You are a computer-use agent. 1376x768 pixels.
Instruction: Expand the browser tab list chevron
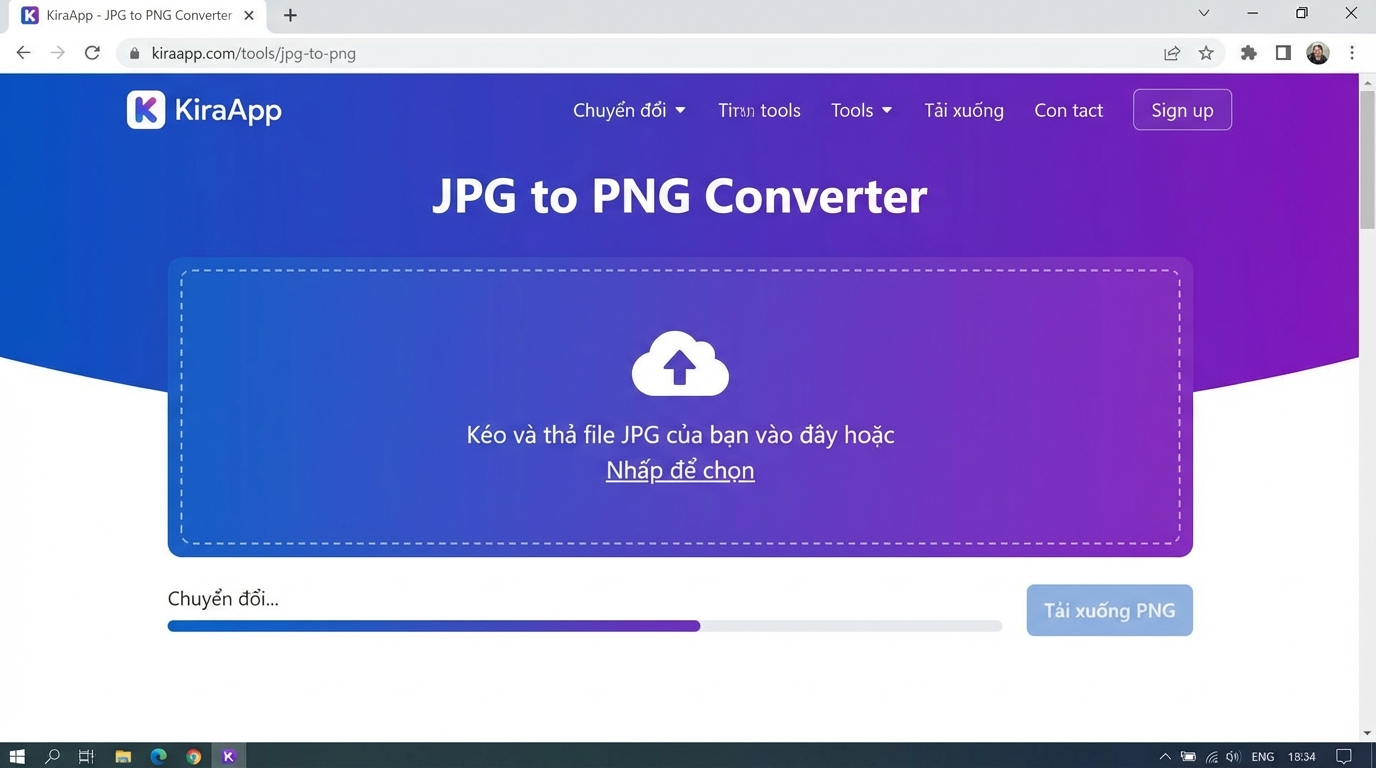[x=1203, y=14]
